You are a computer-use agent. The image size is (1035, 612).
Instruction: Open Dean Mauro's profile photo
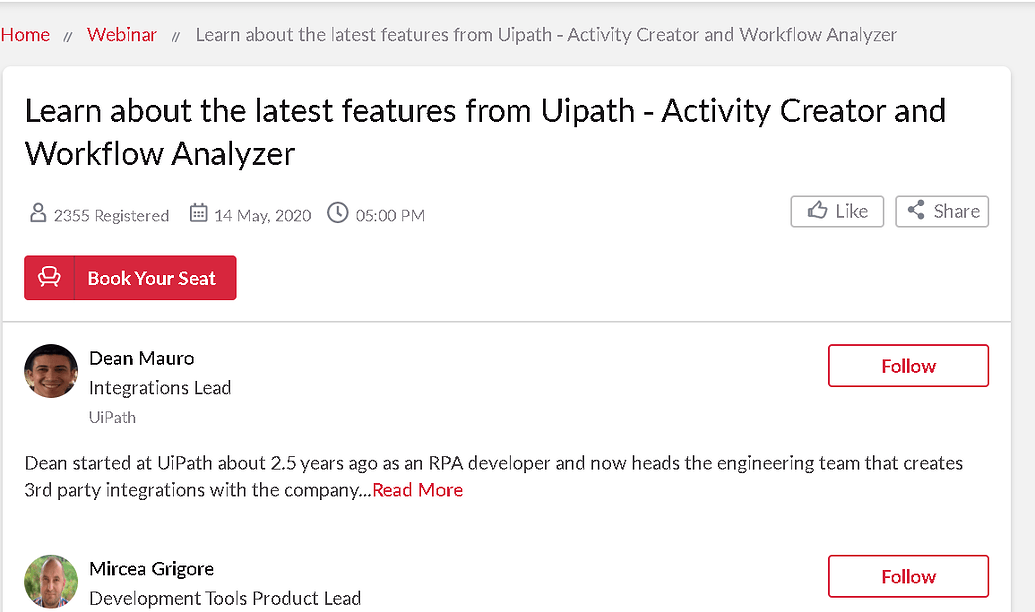click(51, 371)
